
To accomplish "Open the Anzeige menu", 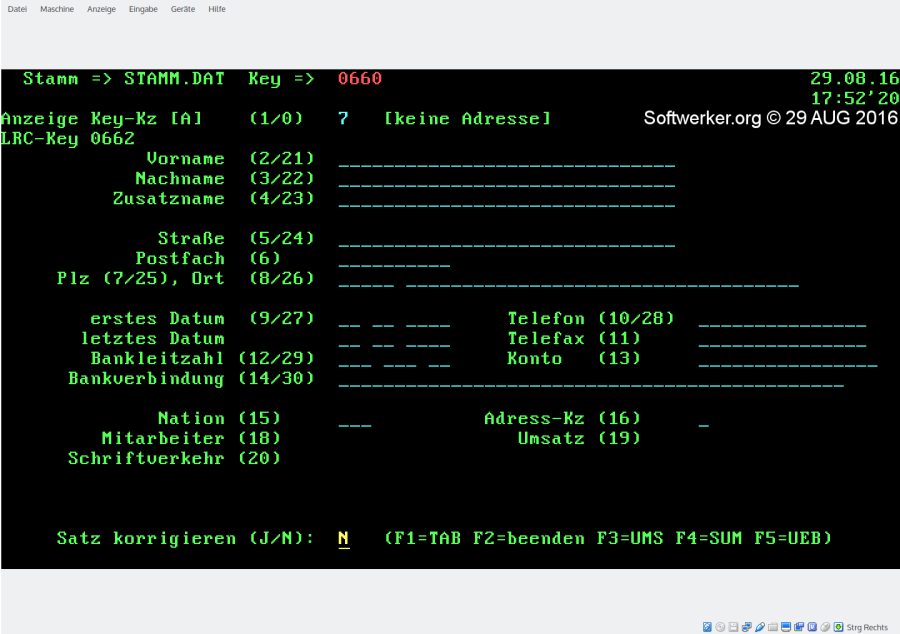I will pyautogui.click(x=101, y=9).
